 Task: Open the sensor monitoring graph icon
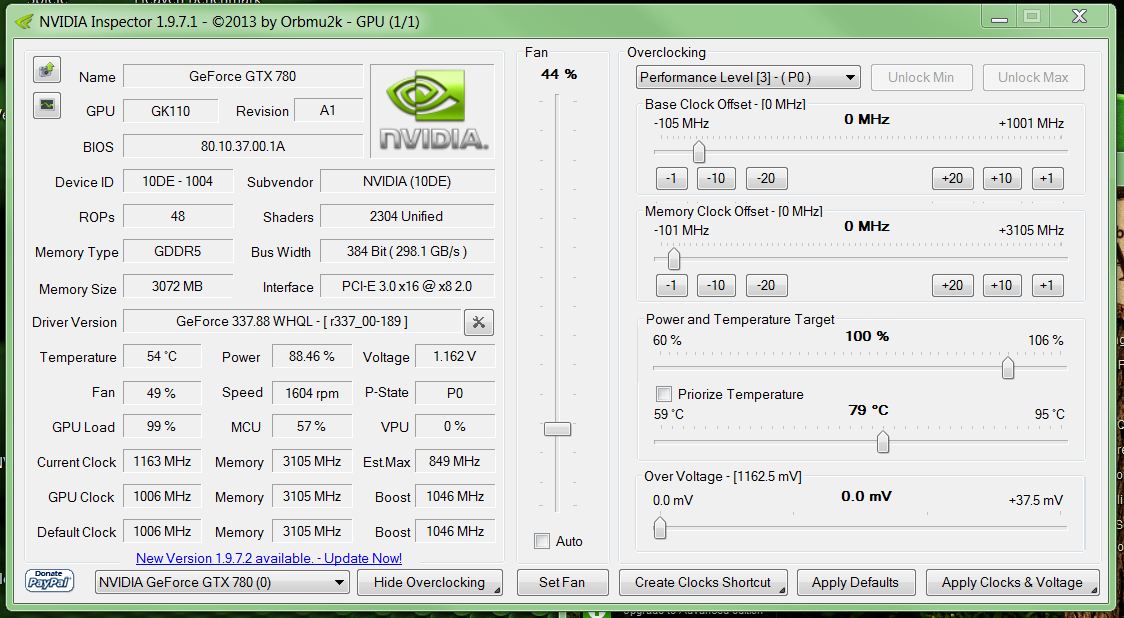47,105
